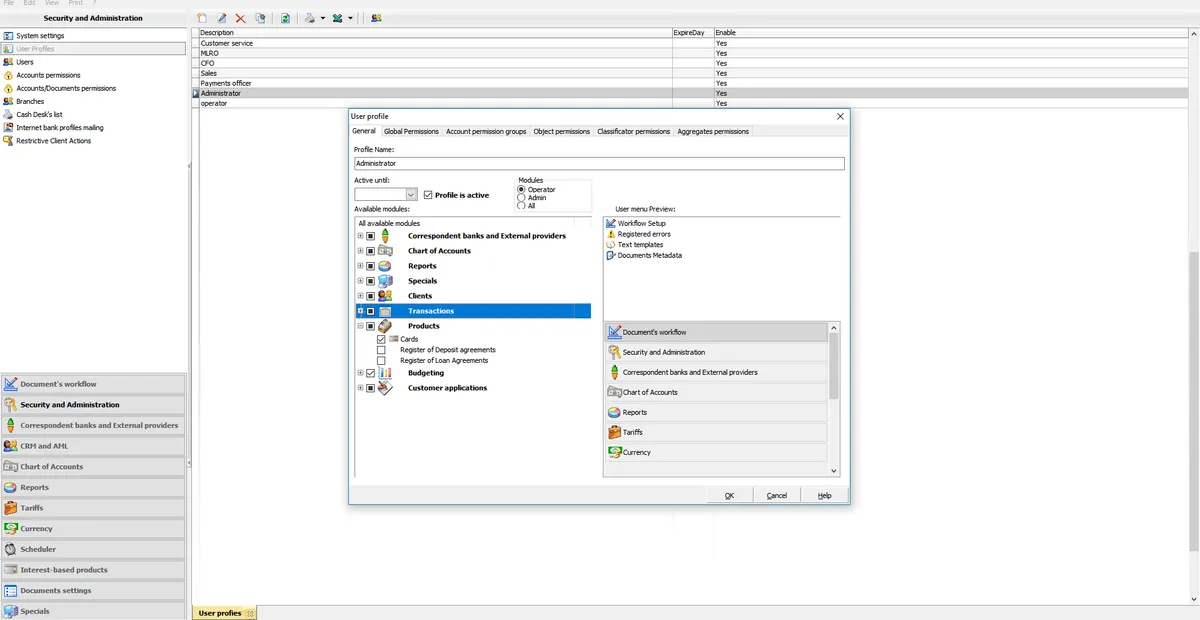Open the Active until date dropdown
Screen dimensions: 1200x620
click(x=411, y=195)
